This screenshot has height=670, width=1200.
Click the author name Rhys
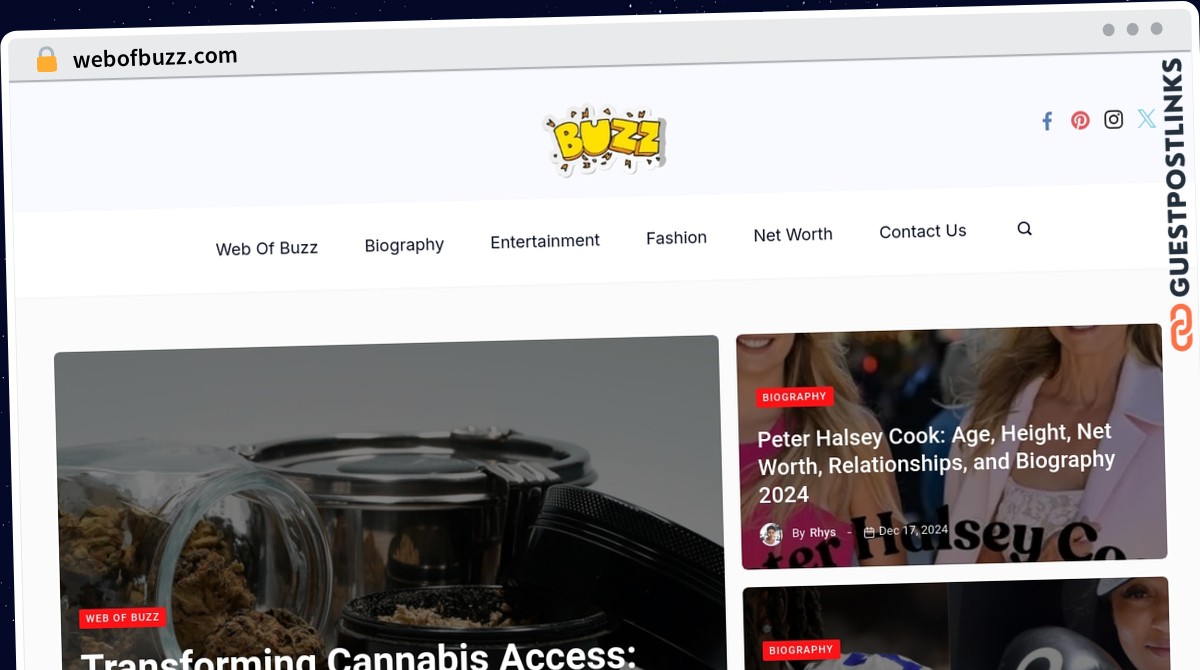coord(823,533)
